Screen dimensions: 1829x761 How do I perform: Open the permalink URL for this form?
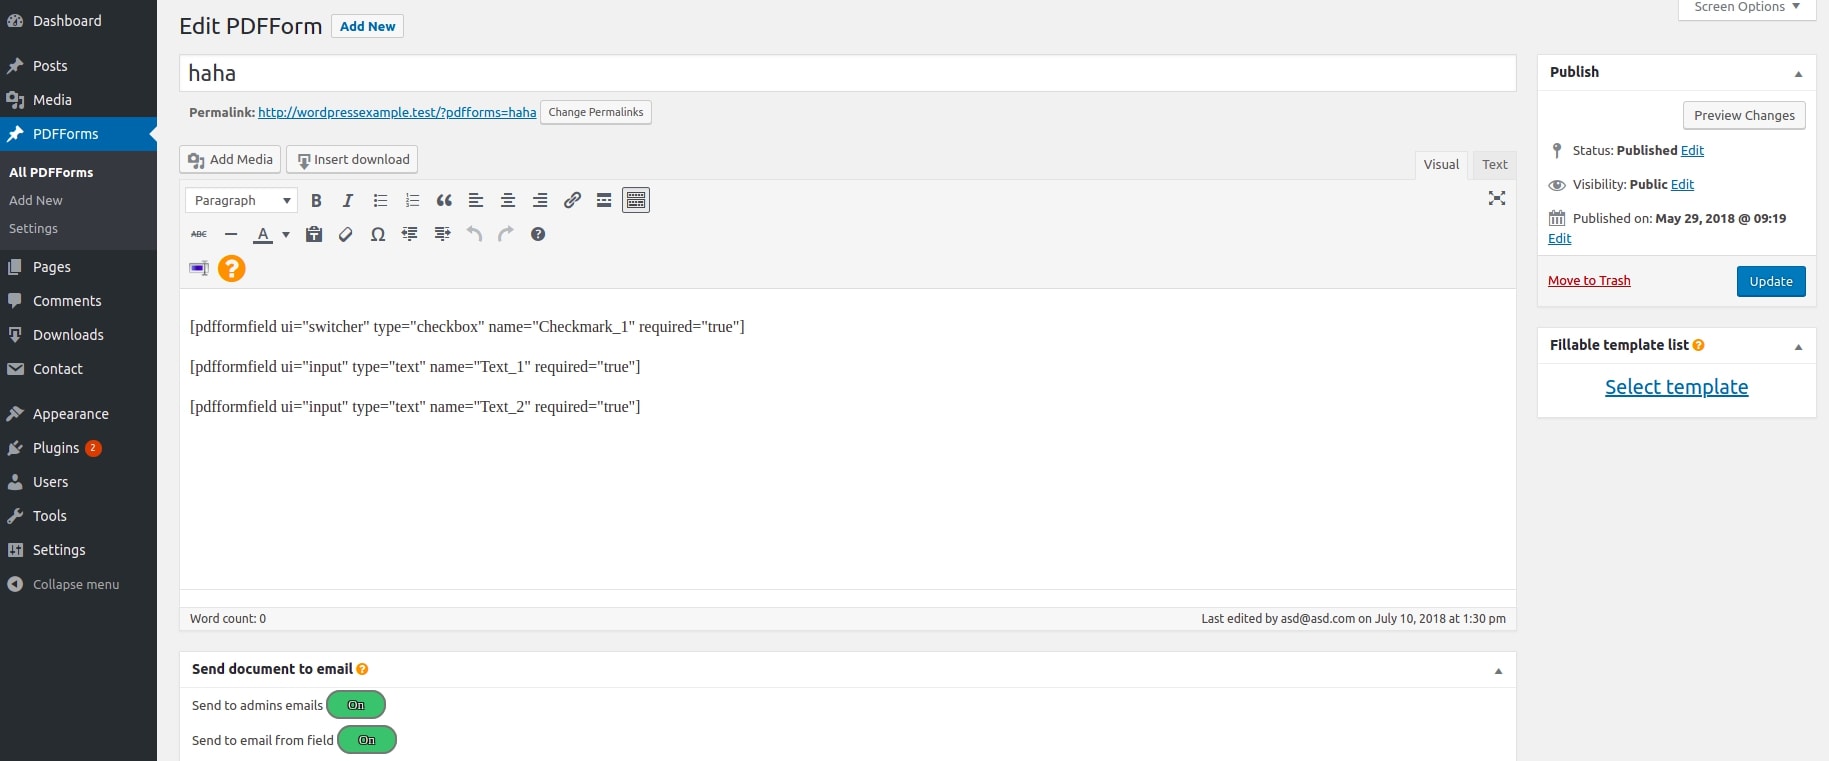[x=397, y=113]
